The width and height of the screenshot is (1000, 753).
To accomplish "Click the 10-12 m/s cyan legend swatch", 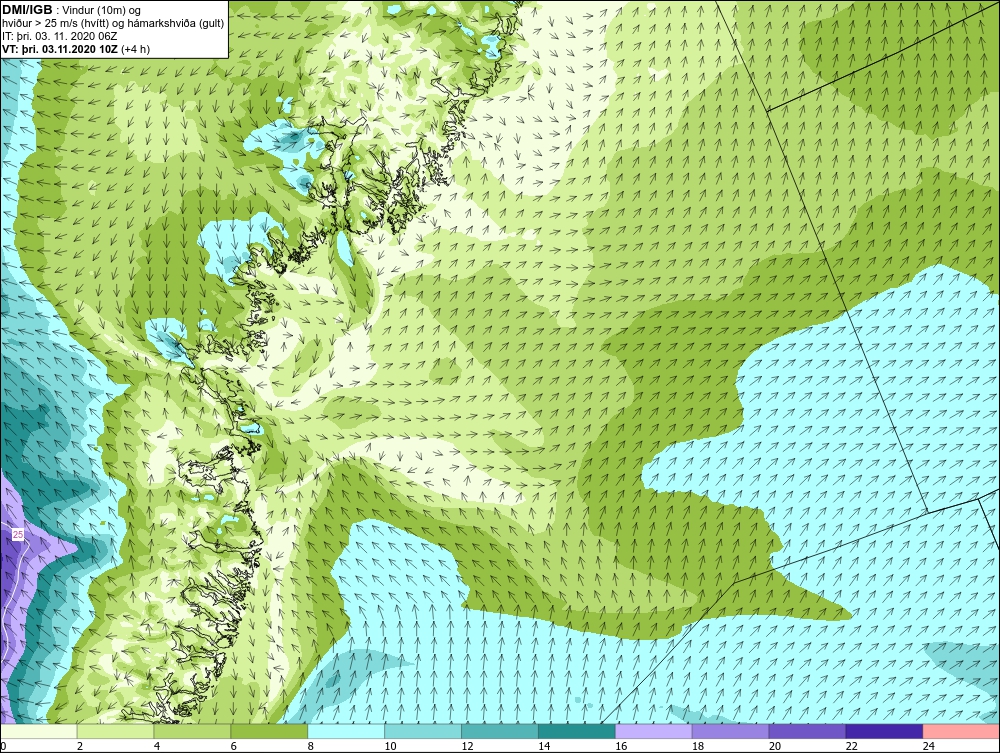I will pos(423,731).
